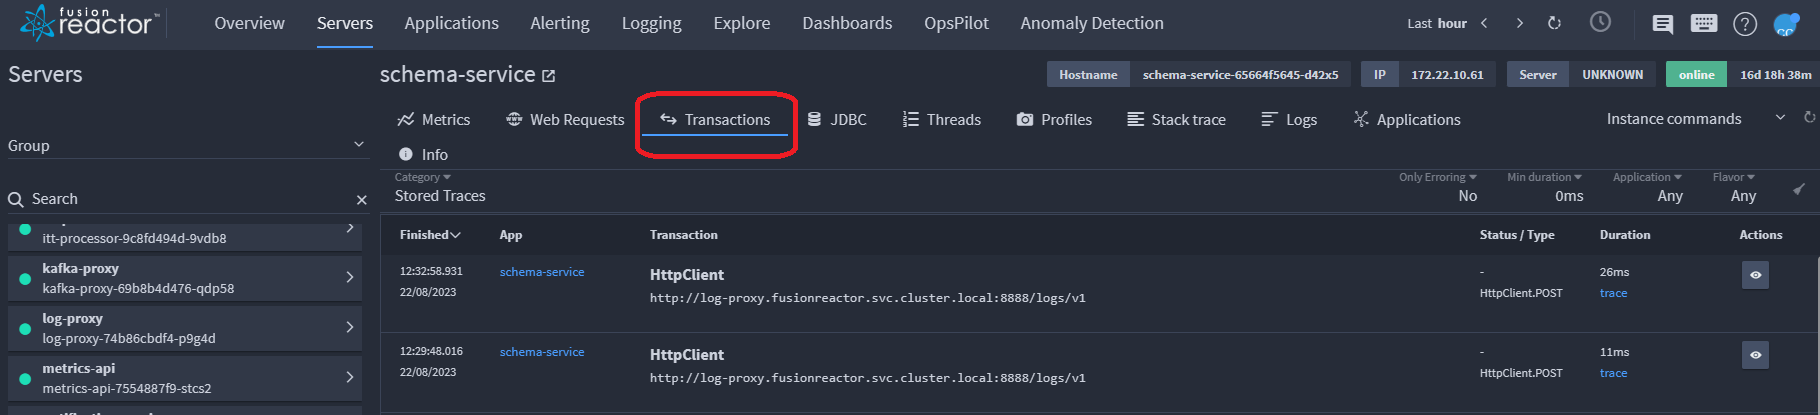Refresh data using top bar refresh icon

pos(1554,23)
